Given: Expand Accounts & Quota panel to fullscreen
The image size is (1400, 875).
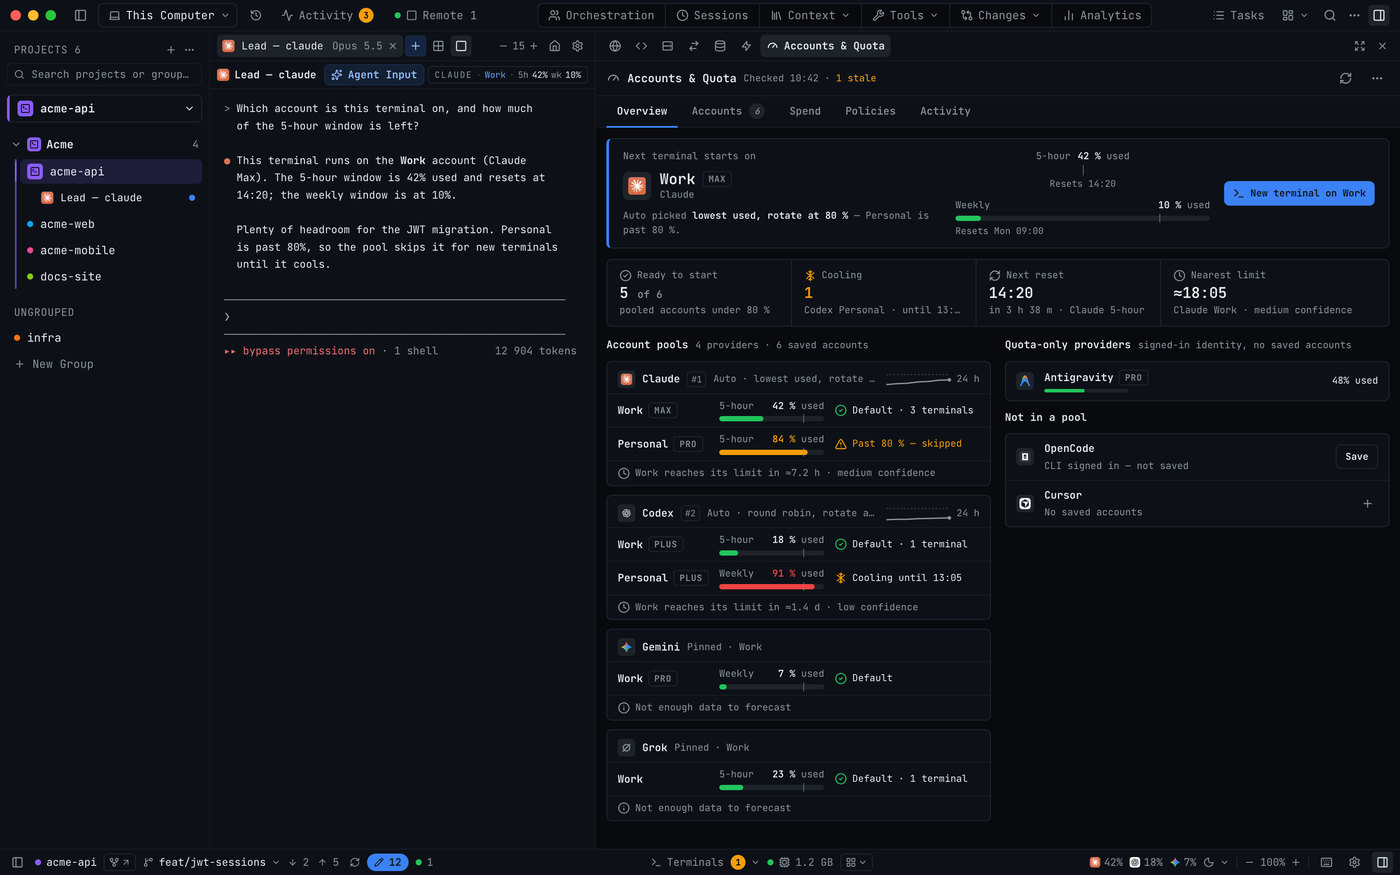Looking at the screenshot, I should (x=1359, y=46).
